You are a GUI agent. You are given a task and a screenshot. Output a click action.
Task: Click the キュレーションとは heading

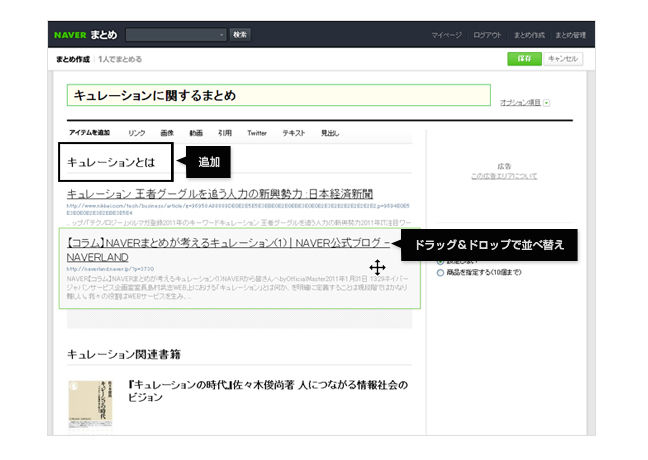click(x=111, y=162)
